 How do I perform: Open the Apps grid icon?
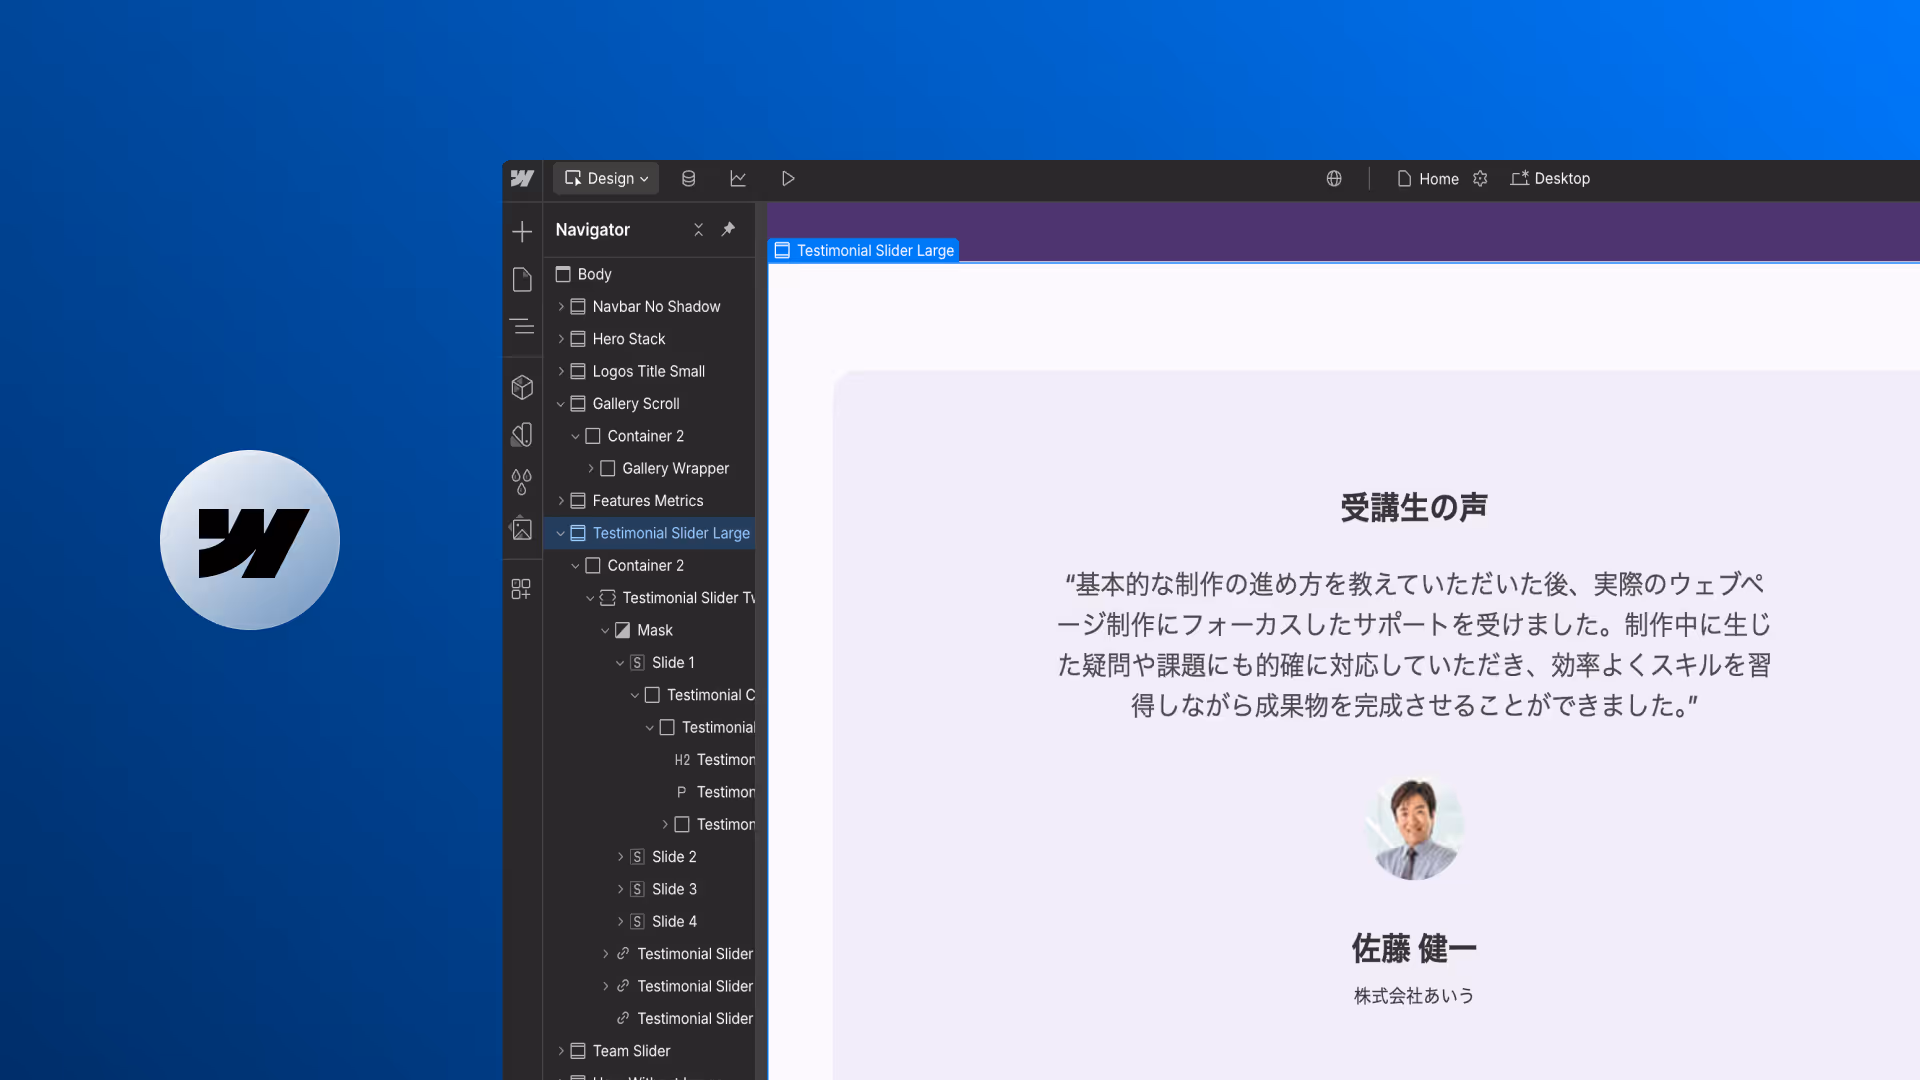(522, 589)
